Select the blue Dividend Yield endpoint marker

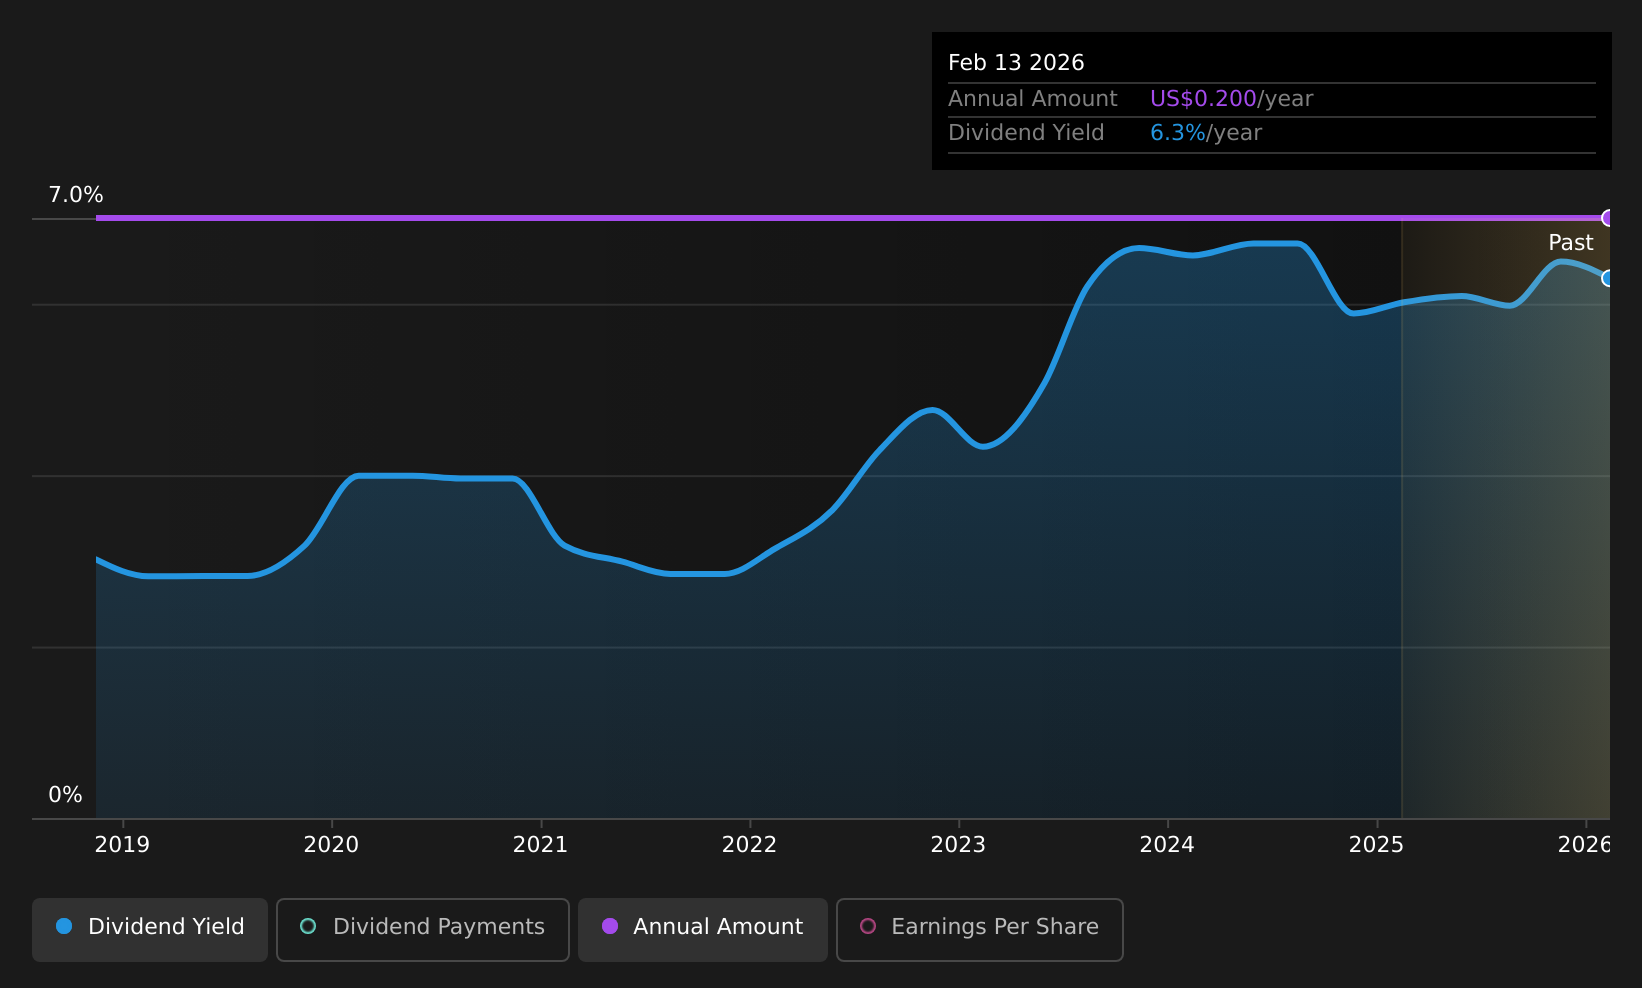click(1608, 278)
